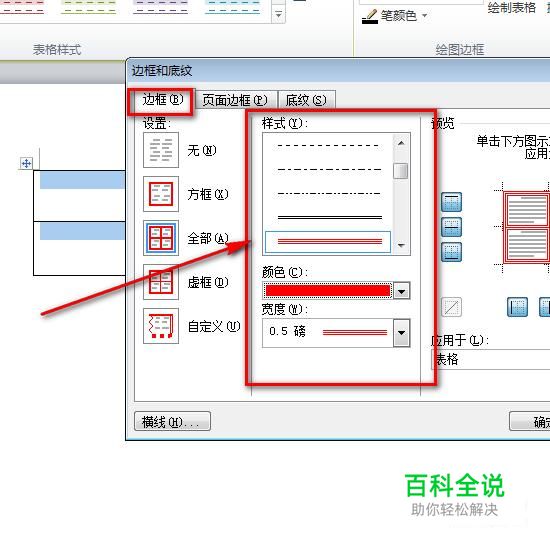
Task: Click the red color swatch field
Action: [x=328, y=291]
